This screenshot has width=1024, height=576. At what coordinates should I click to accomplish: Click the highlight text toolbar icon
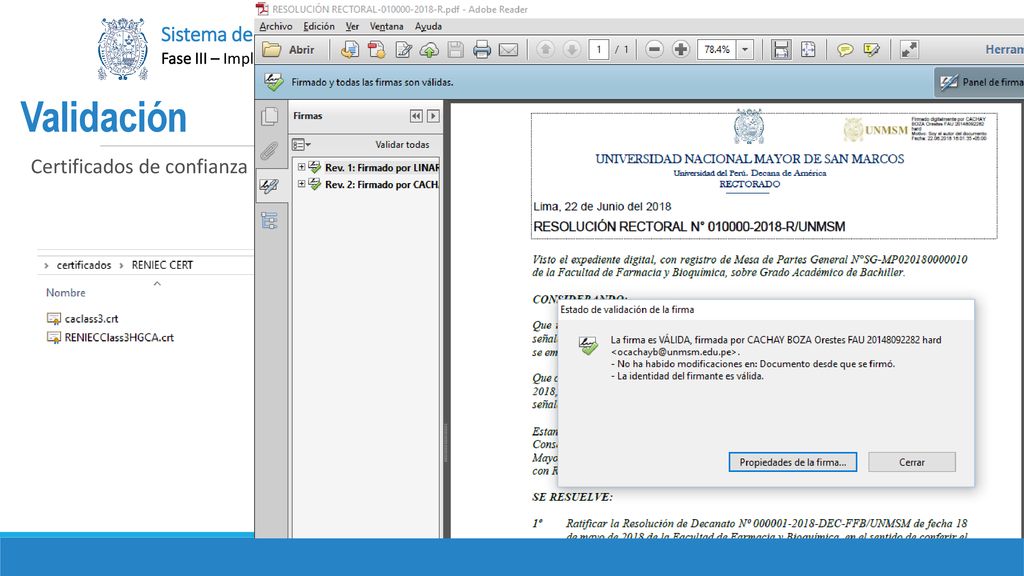(872, 50)
